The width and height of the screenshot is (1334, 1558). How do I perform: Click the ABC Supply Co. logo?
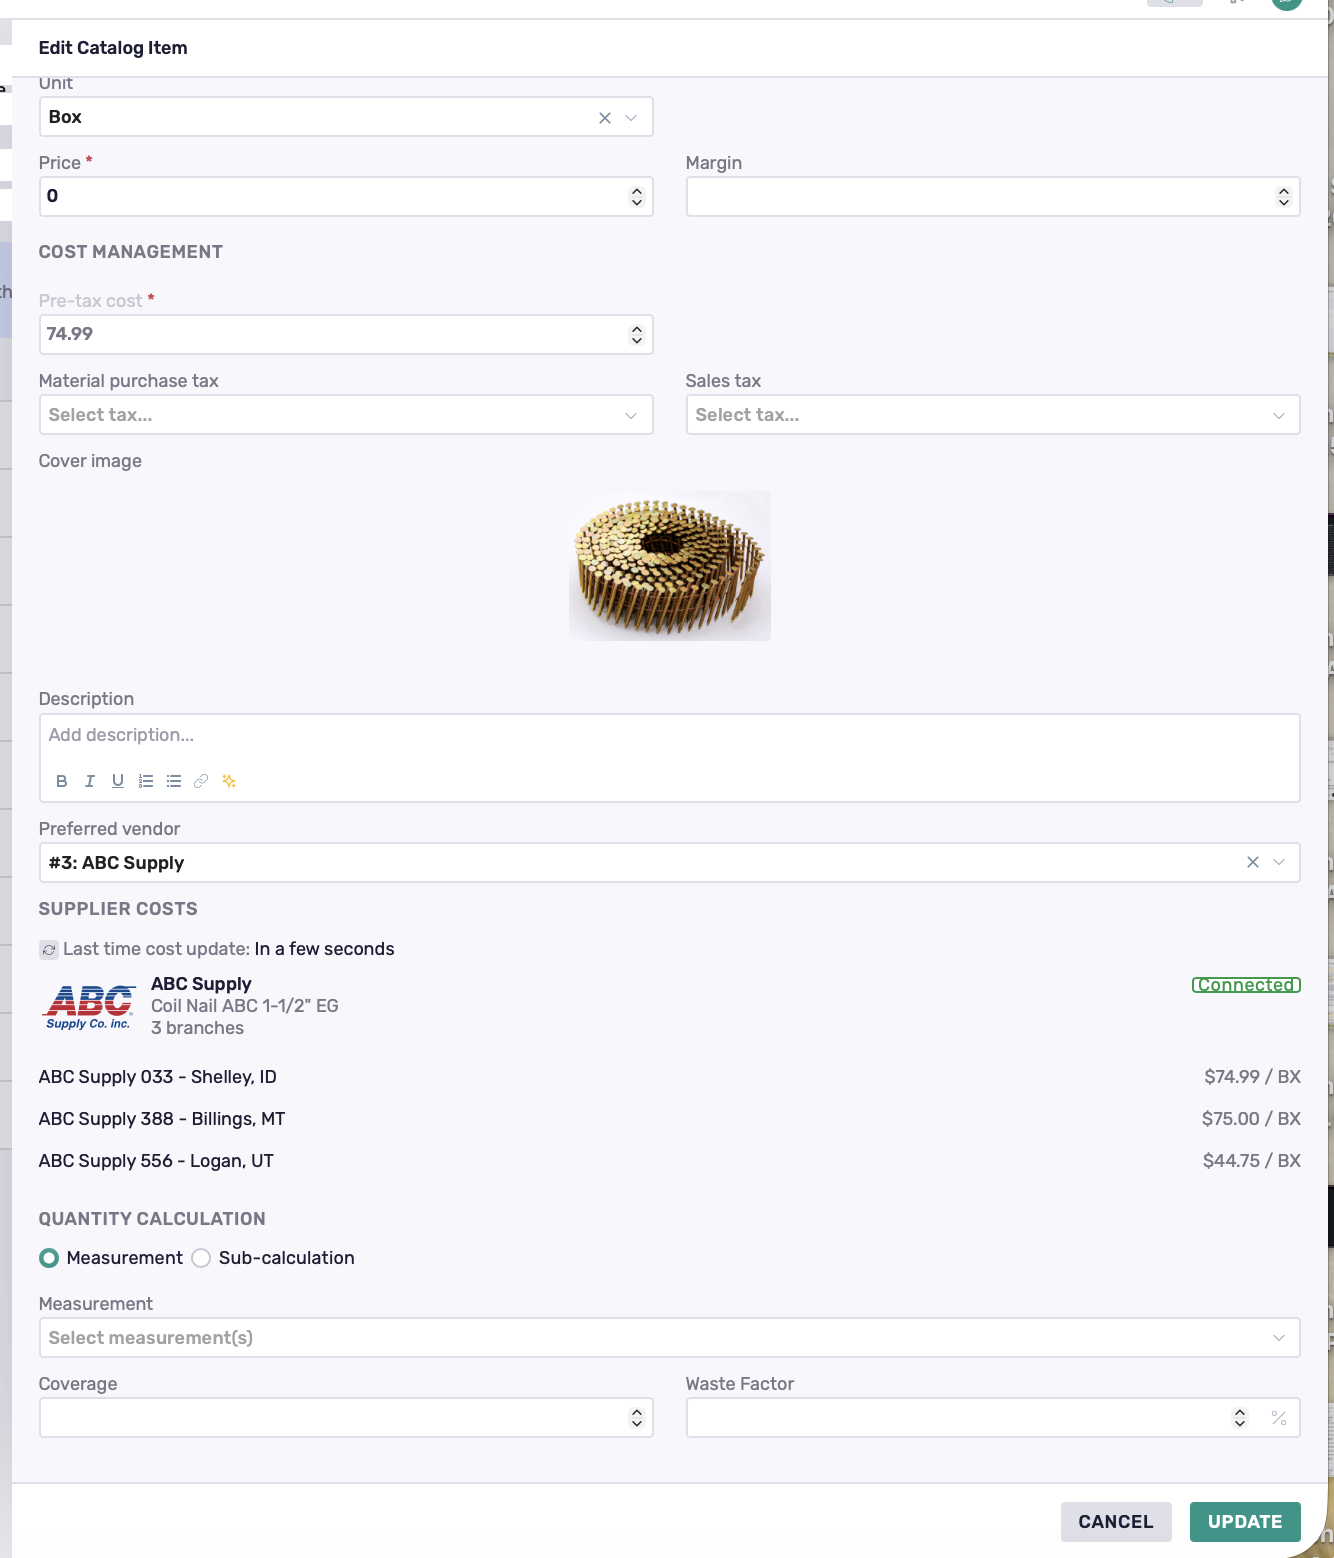click(89, 1005)
